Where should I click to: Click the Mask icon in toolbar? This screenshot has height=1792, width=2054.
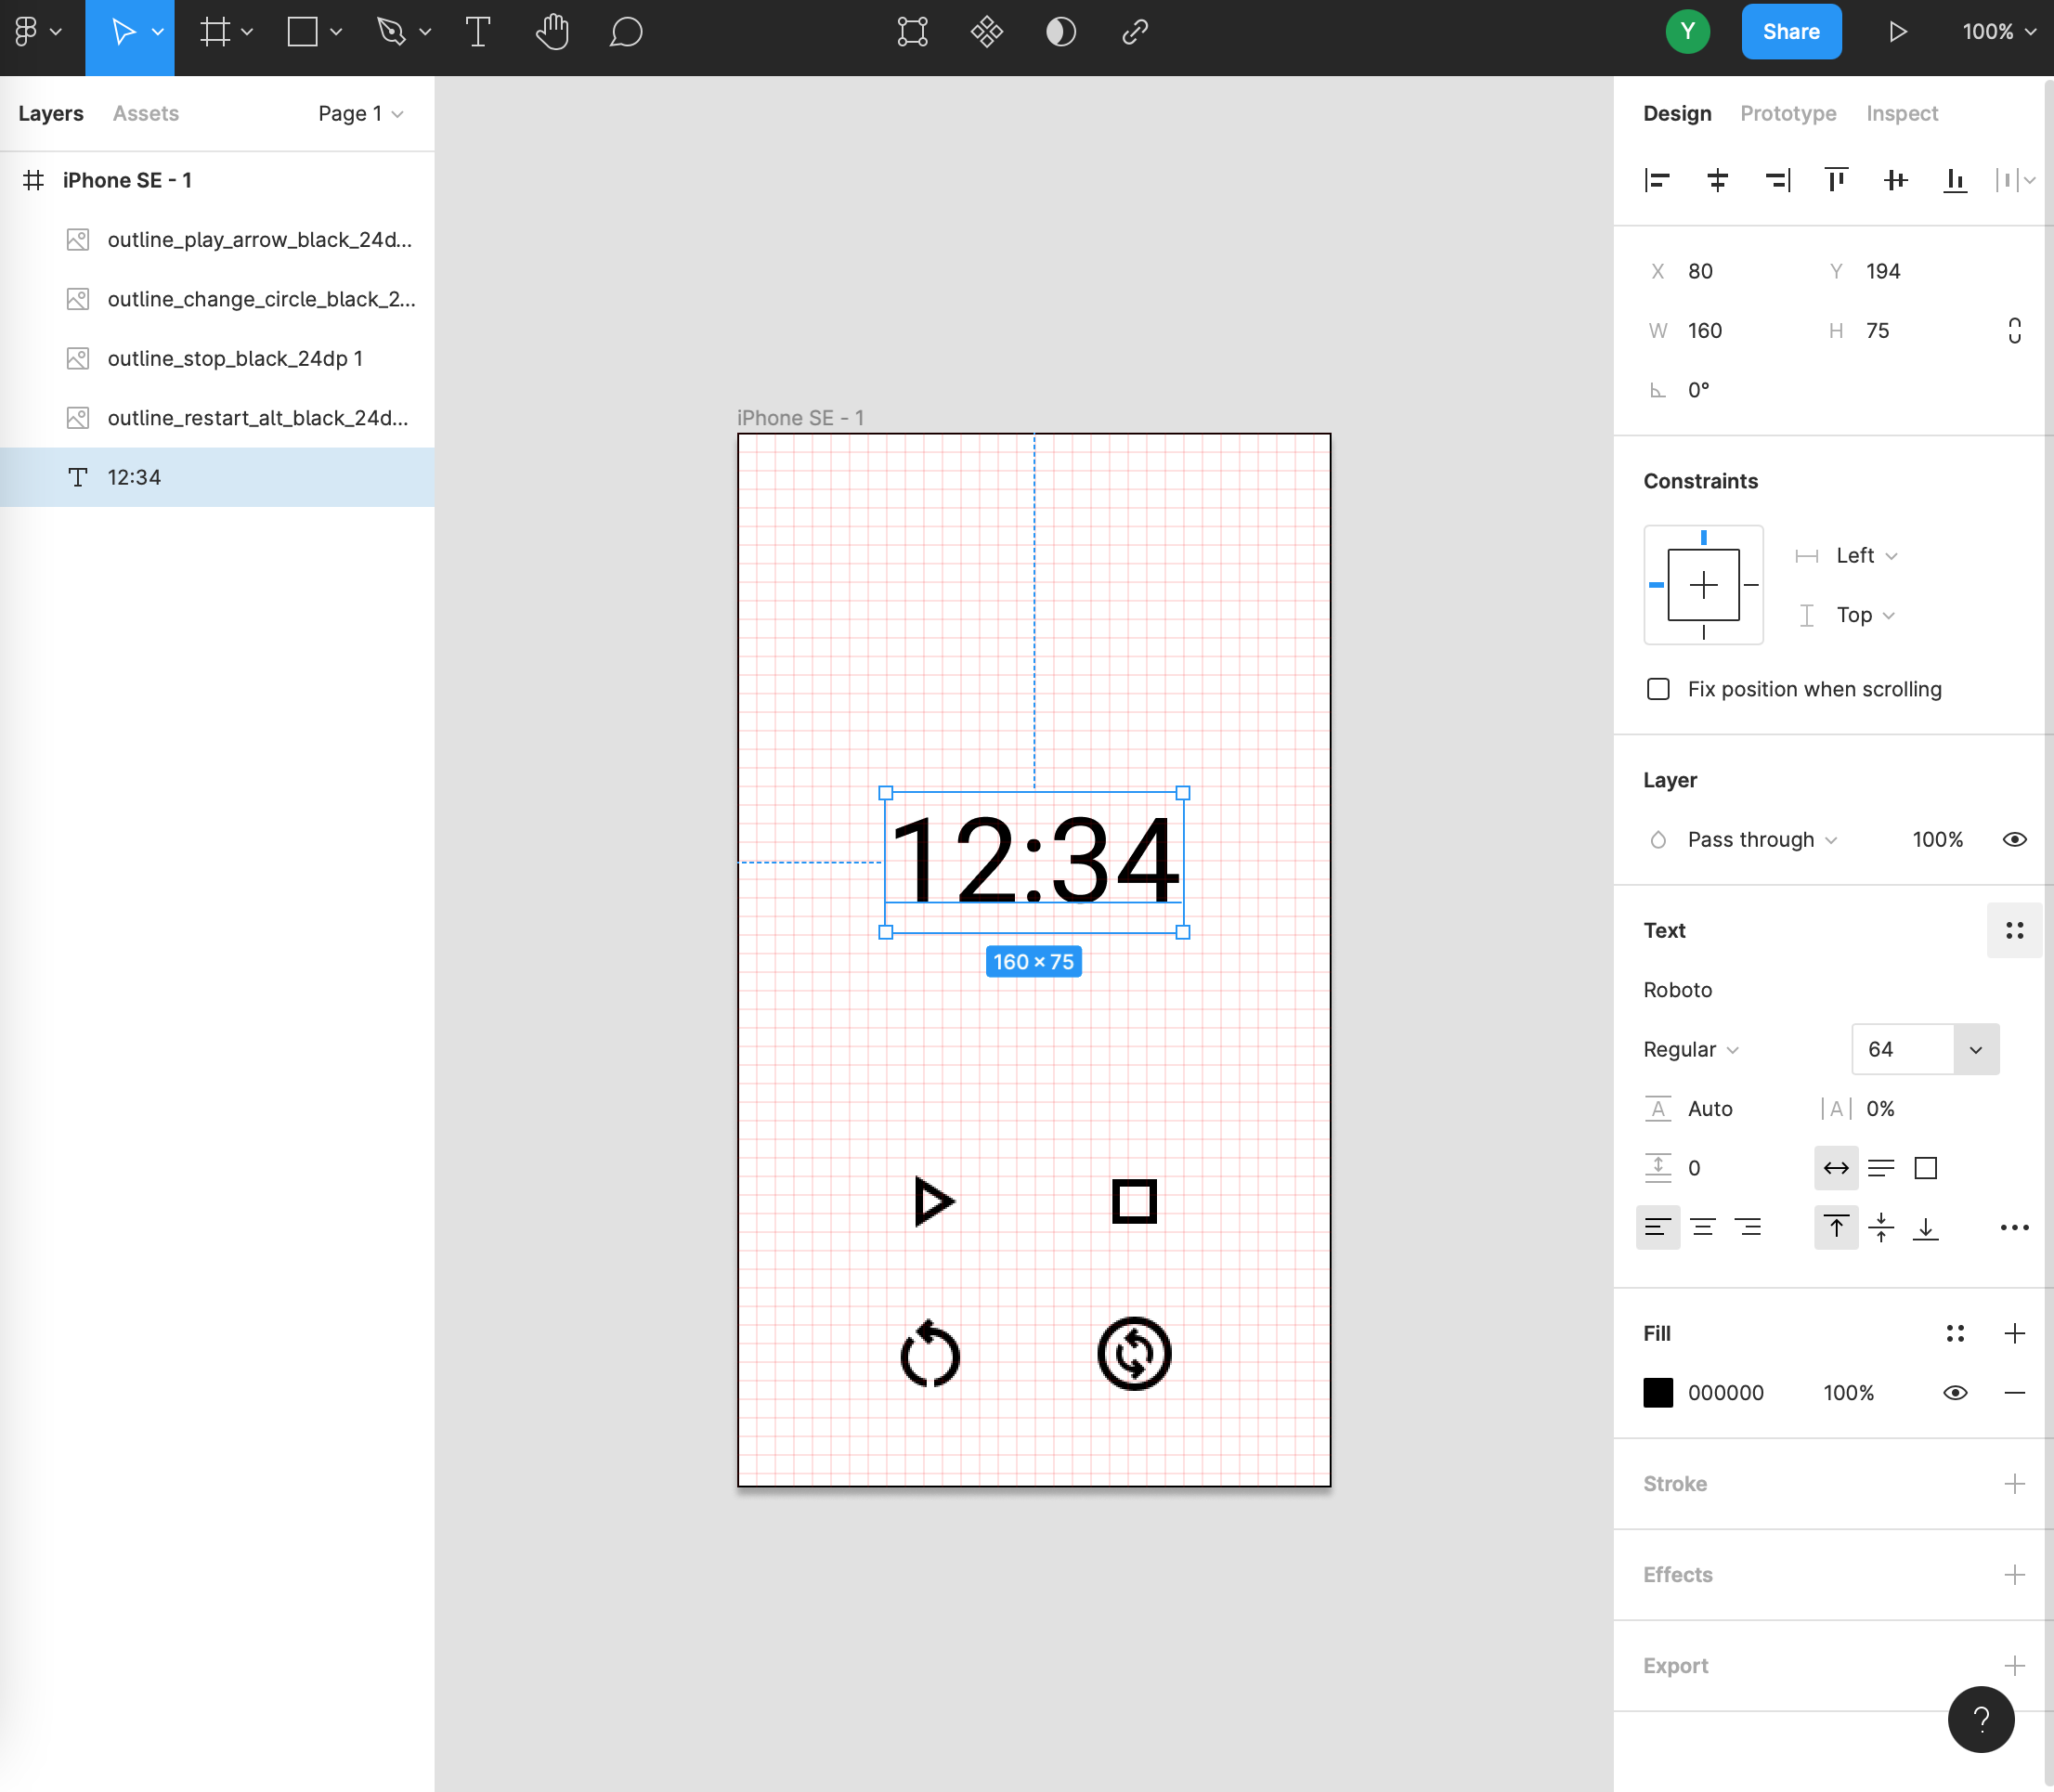1060,32
